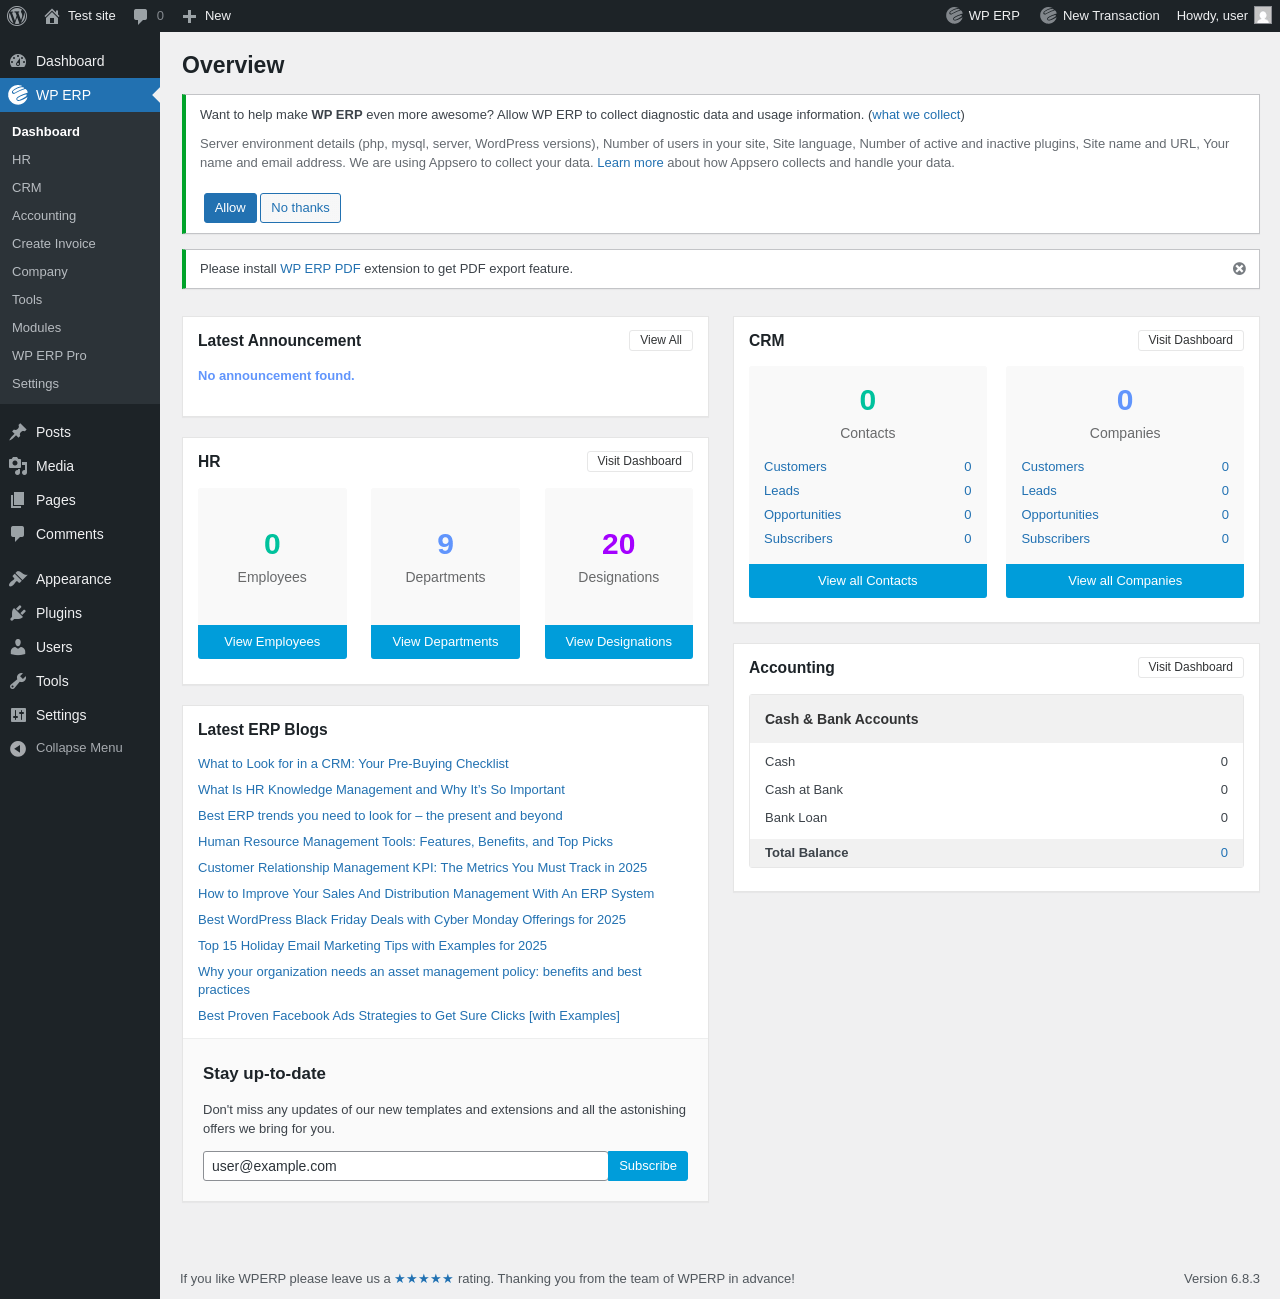Click the Posts pin icon
Image resolution: width=1280 pixels, height=1299 pixels.
[x=18, y=432]
